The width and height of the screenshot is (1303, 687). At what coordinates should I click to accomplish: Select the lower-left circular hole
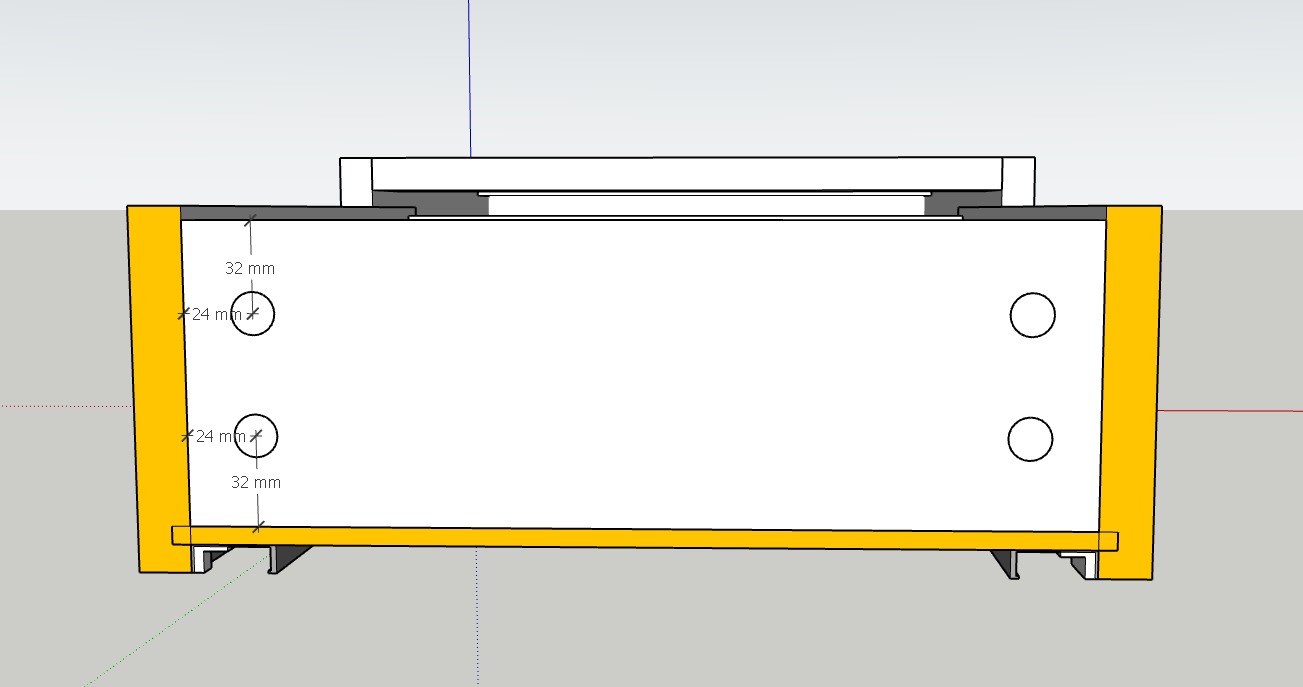coord(255,436)
